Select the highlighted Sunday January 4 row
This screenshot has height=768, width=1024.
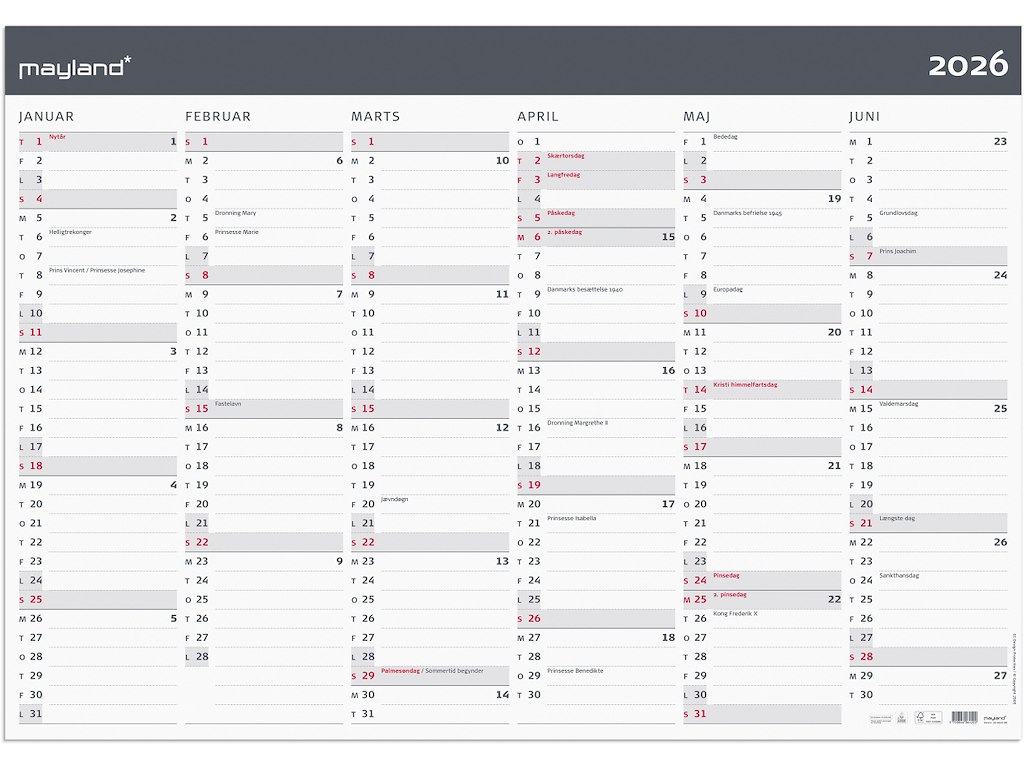[97, 199]
